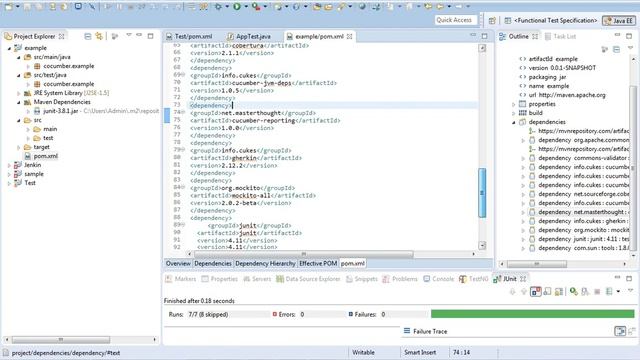Collapse dependencies node in Outline

[514, 122]
